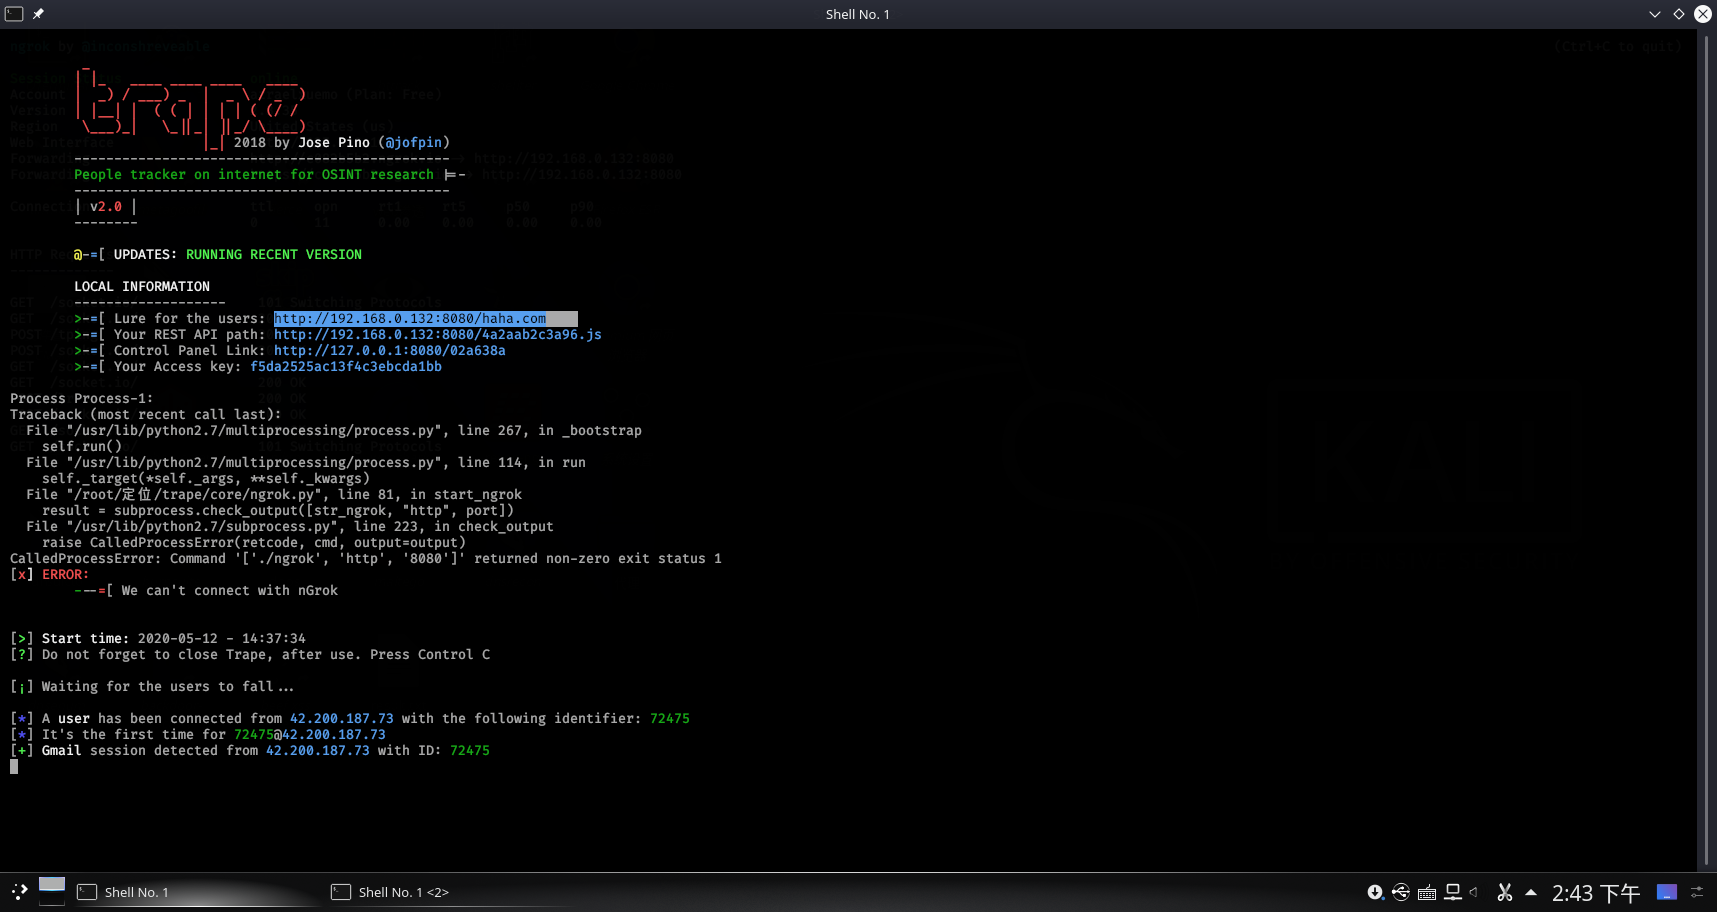Open the audio volume tray icon
This screenshot has height=912, width=1717.
click(1475, 892)
